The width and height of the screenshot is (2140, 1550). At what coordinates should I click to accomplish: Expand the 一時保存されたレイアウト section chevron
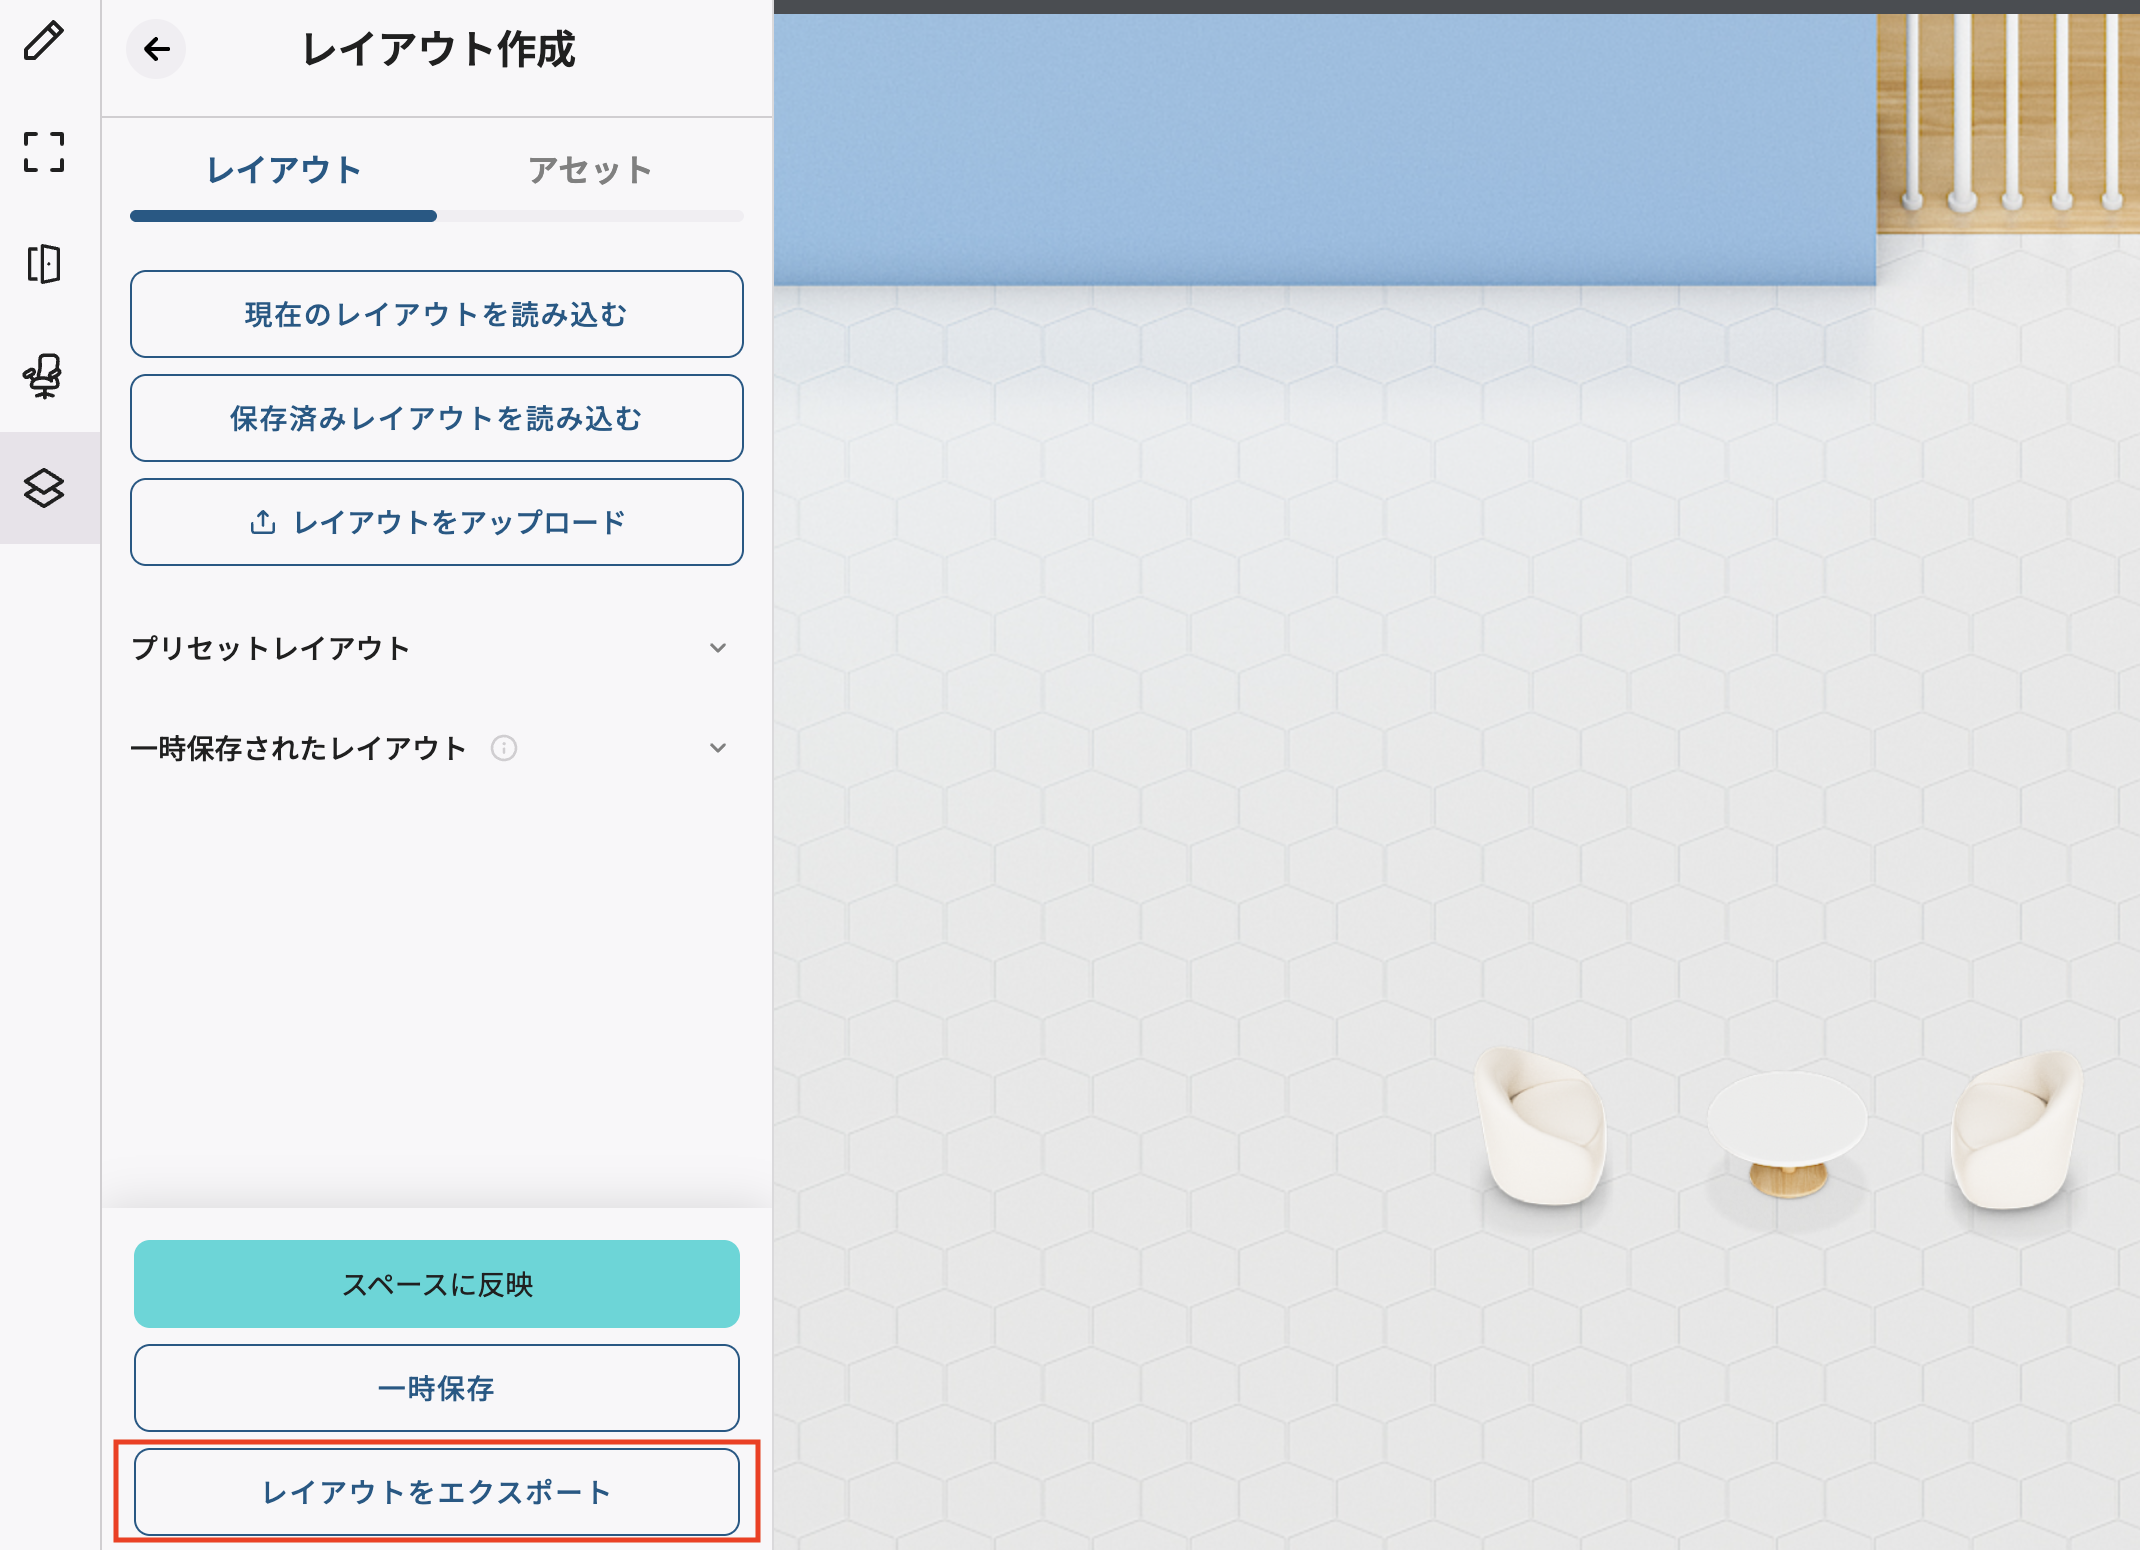(x=718, y=748)
